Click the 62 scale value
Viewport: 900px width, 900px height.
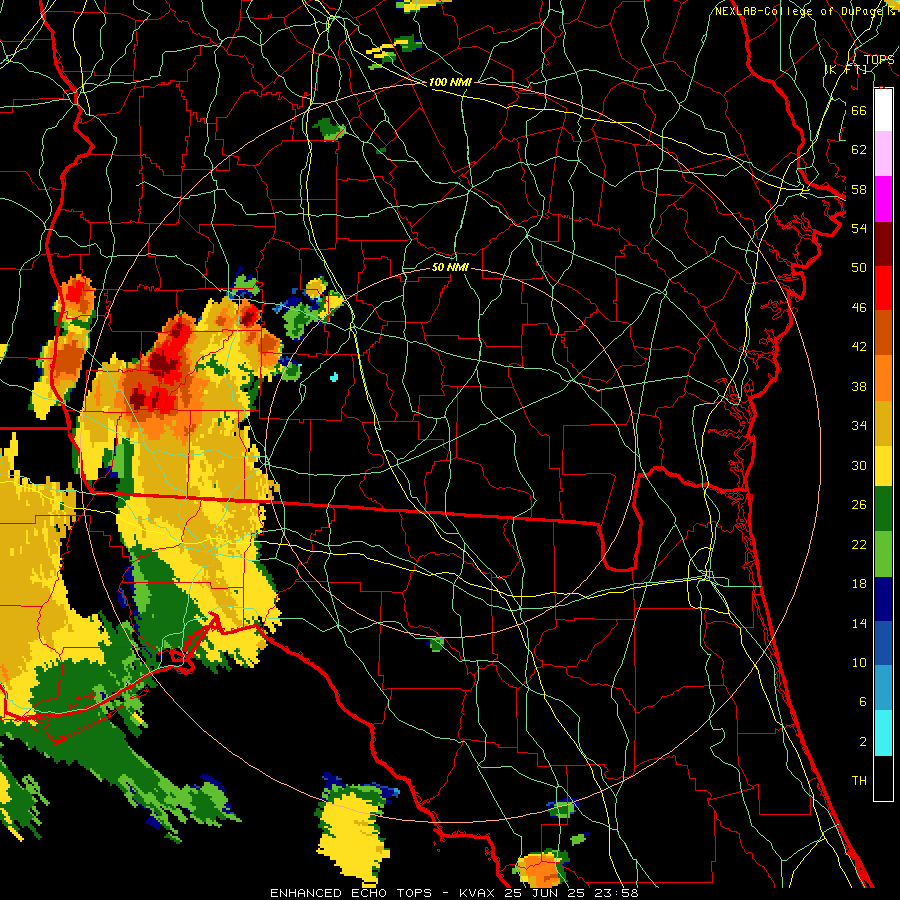[859, 149]
